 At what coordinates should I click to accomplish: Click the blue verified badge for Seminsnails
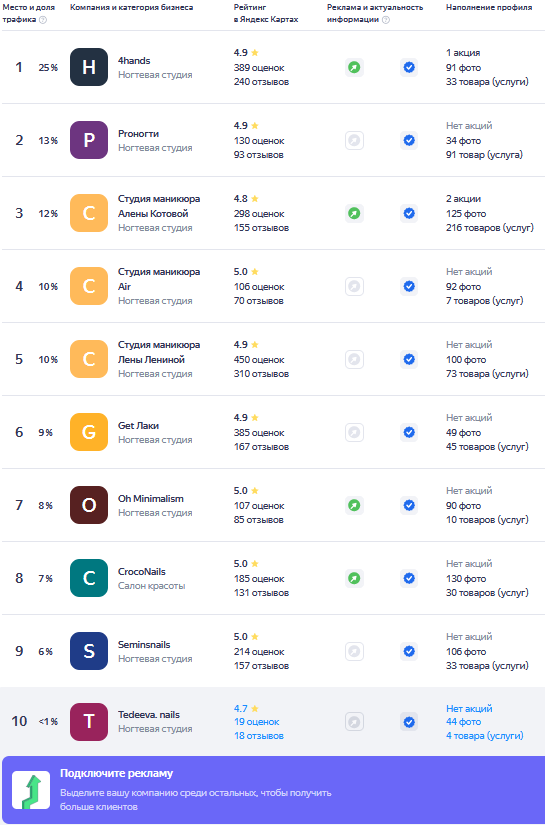pos(409,651)
